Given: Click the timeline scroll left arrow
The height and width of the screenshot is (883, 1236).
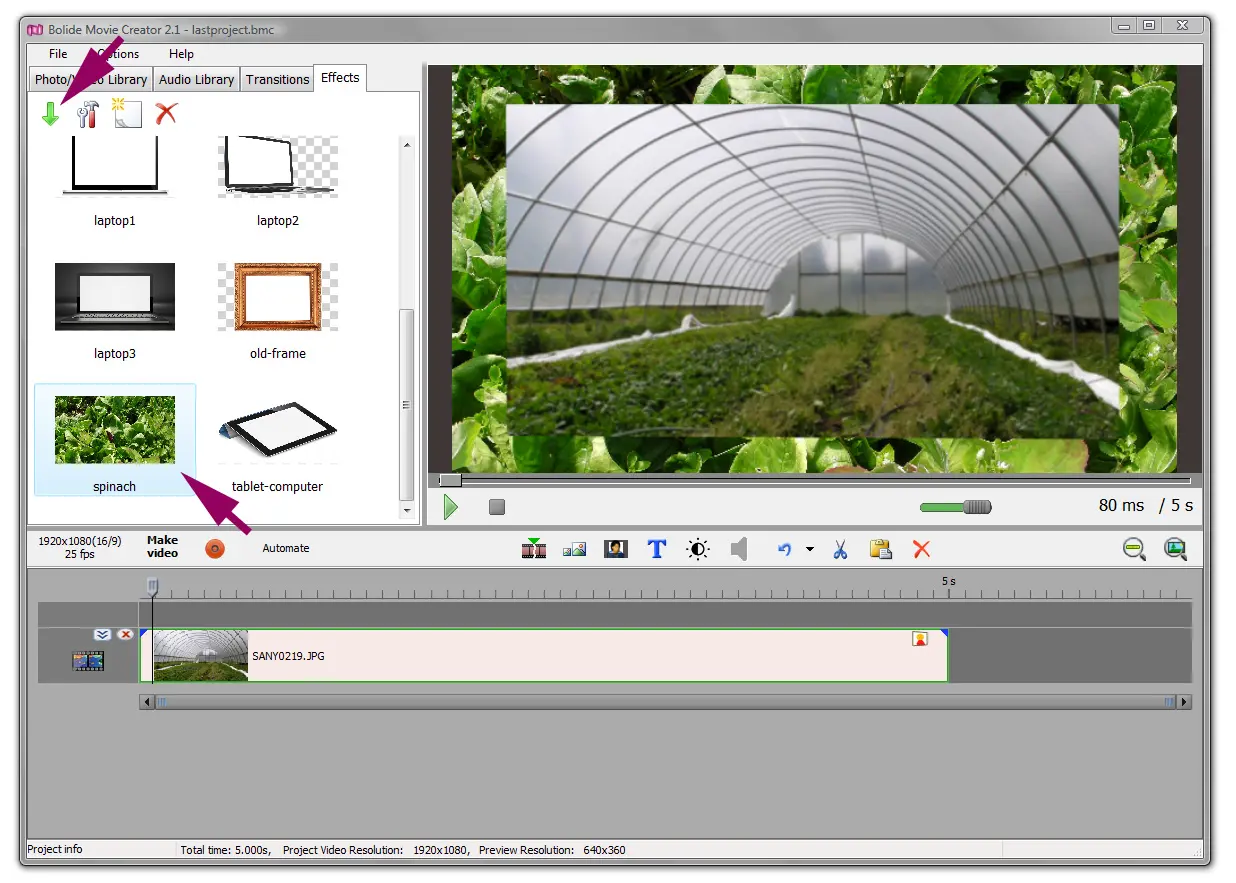Looking at the screenshot, I should point(147,702).
